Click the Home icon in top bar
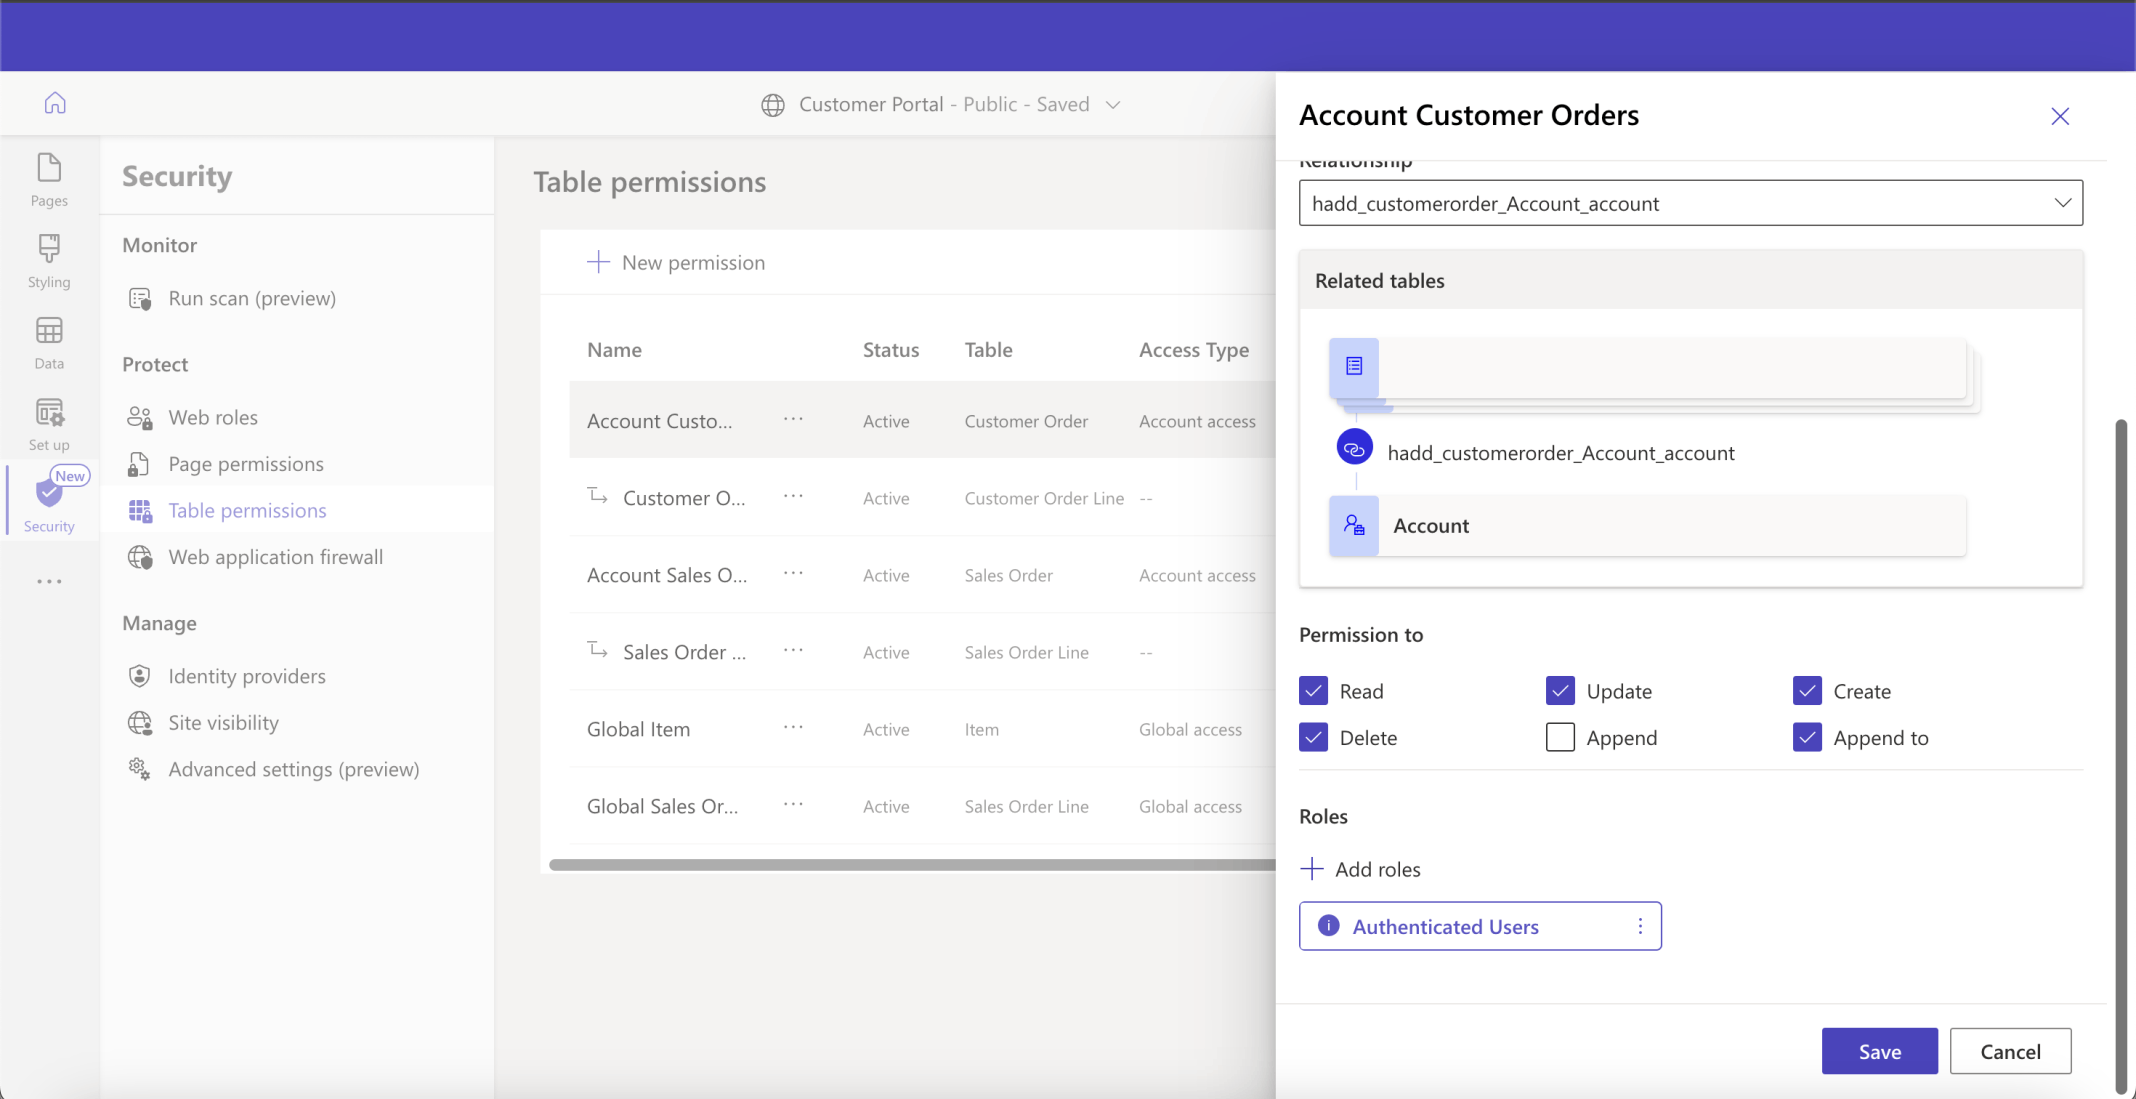 (55, 103)
